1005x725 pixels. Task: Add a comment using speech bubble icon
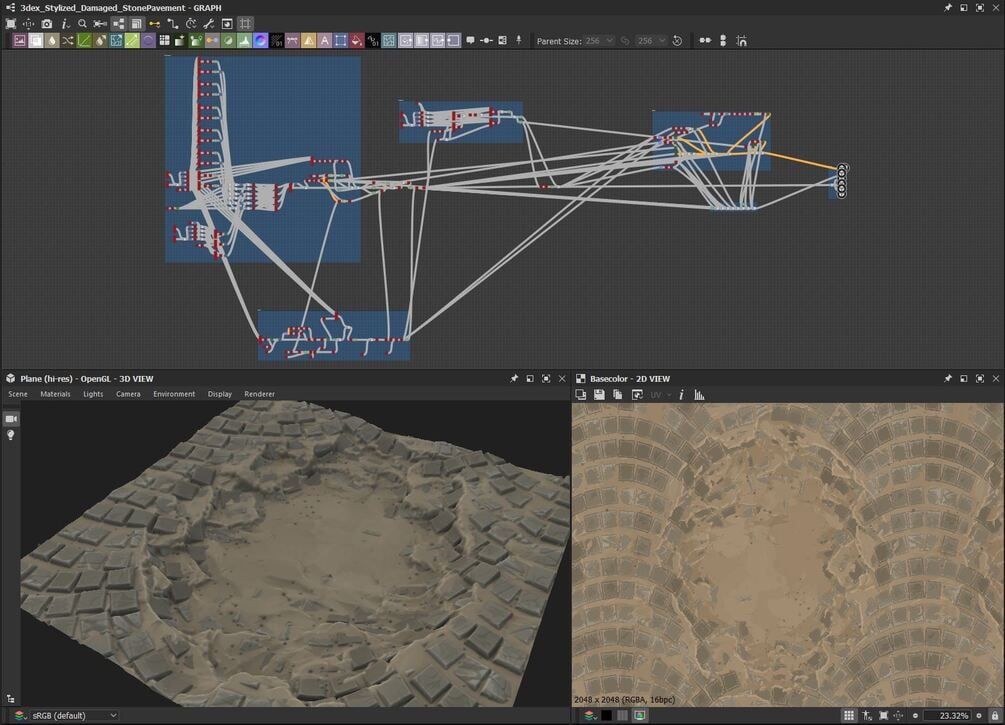click(470, 40)
